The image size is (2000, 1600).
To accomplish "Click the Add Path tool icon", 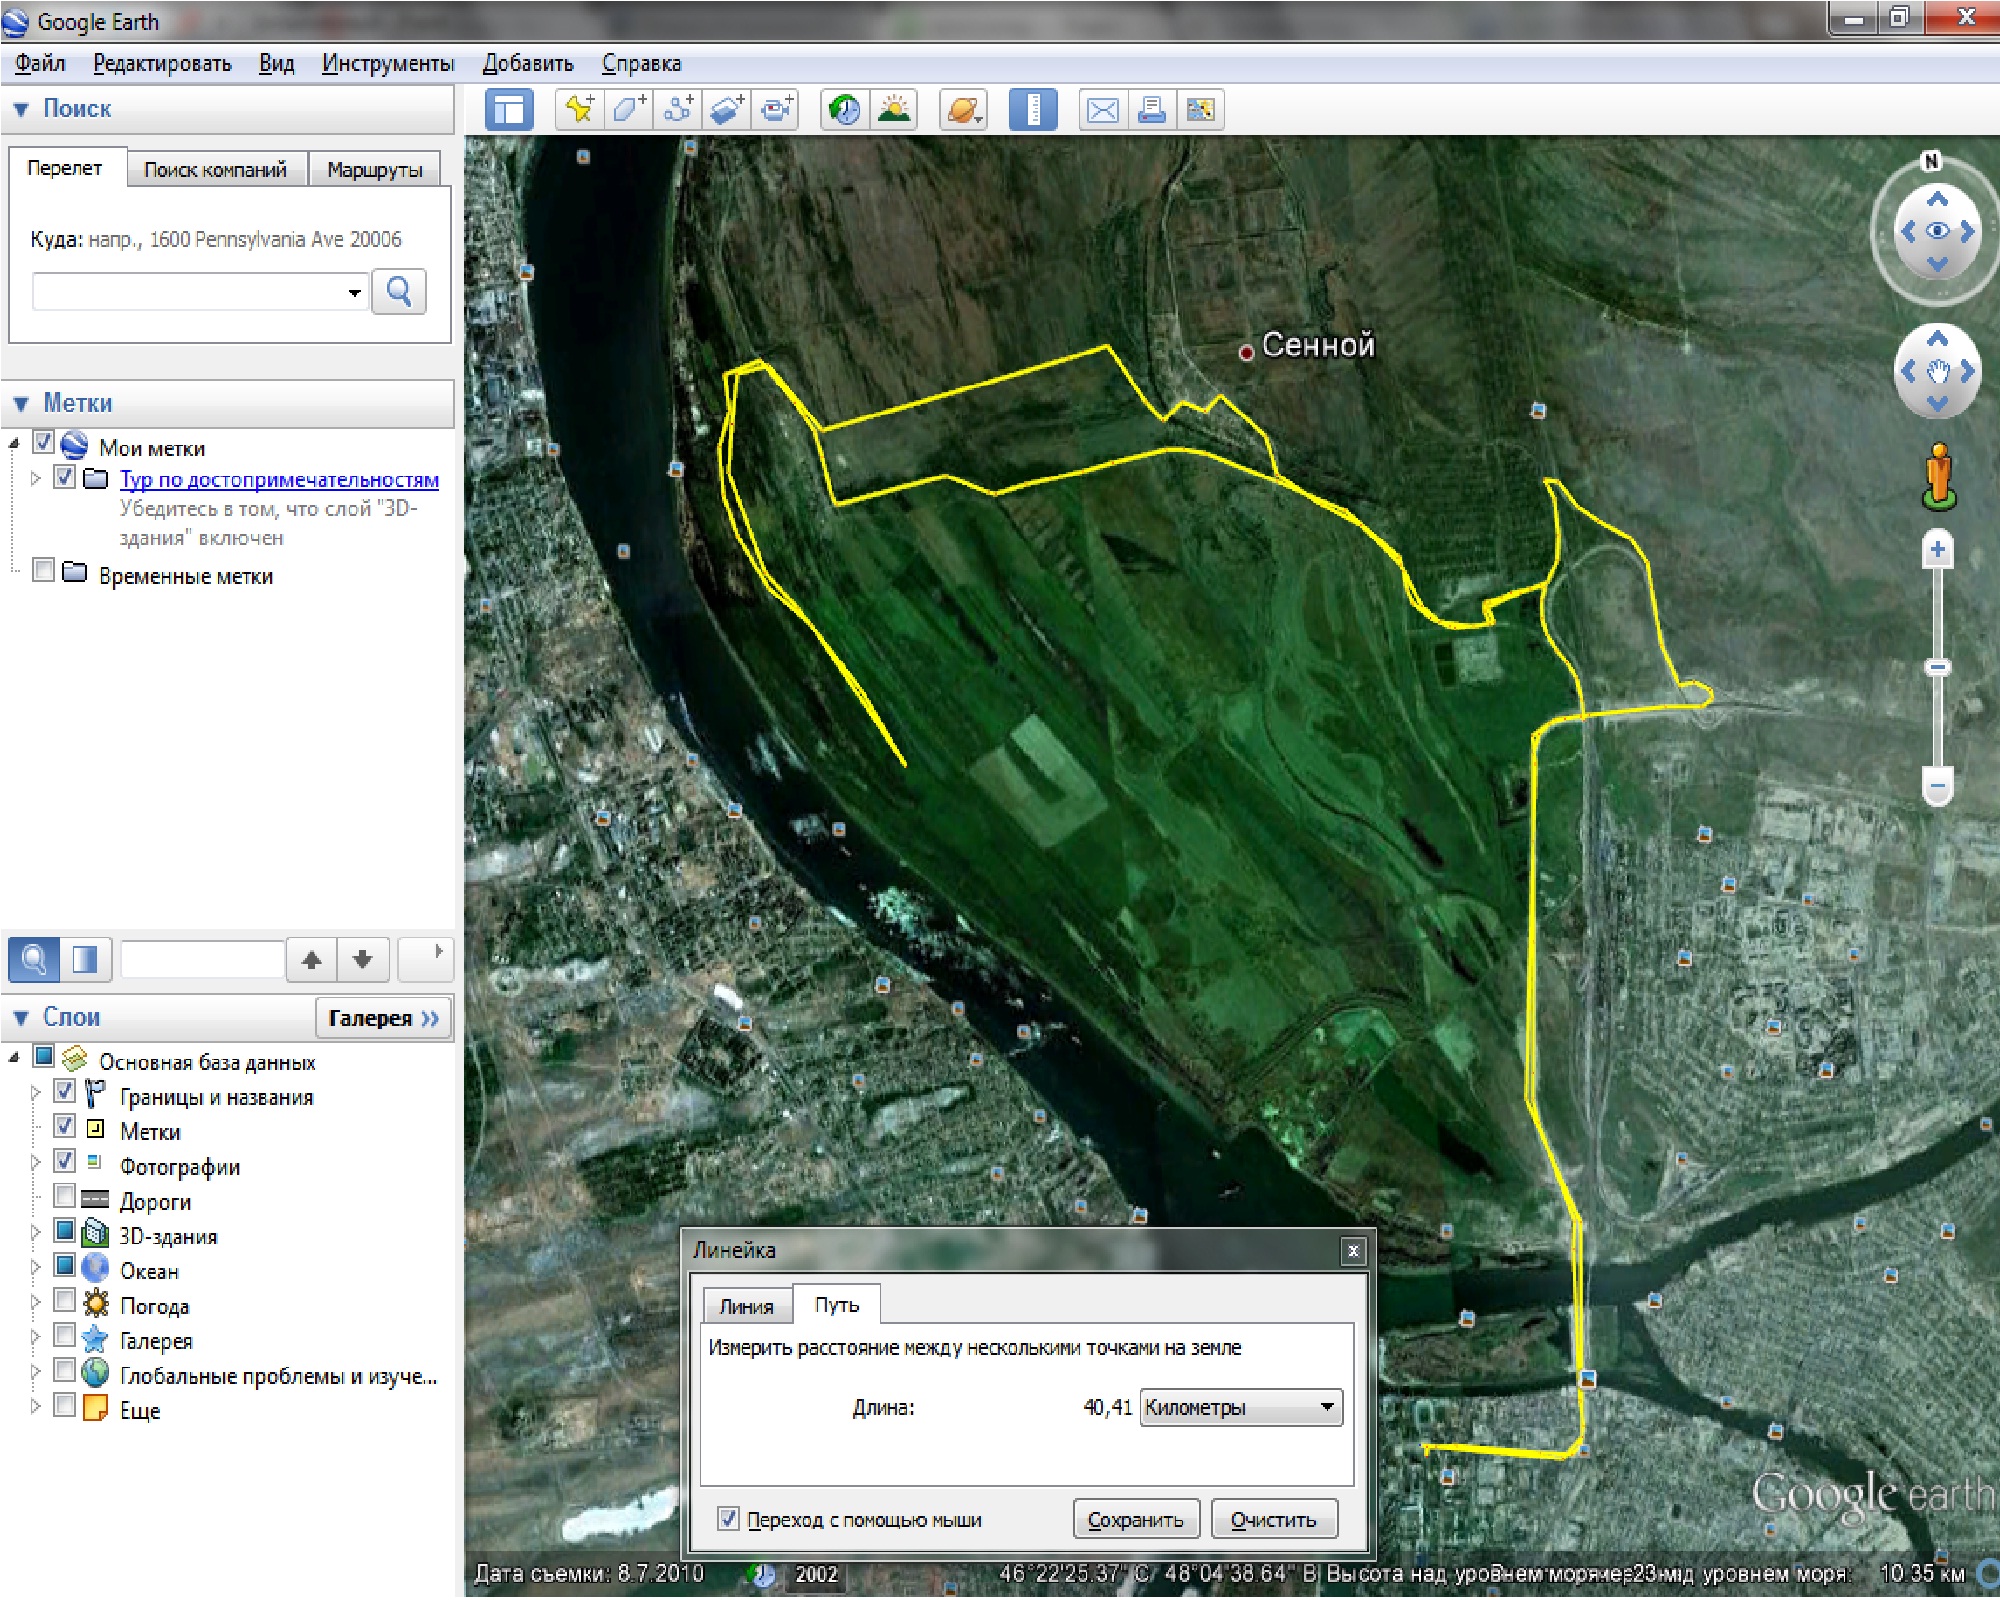I will 678,109.
